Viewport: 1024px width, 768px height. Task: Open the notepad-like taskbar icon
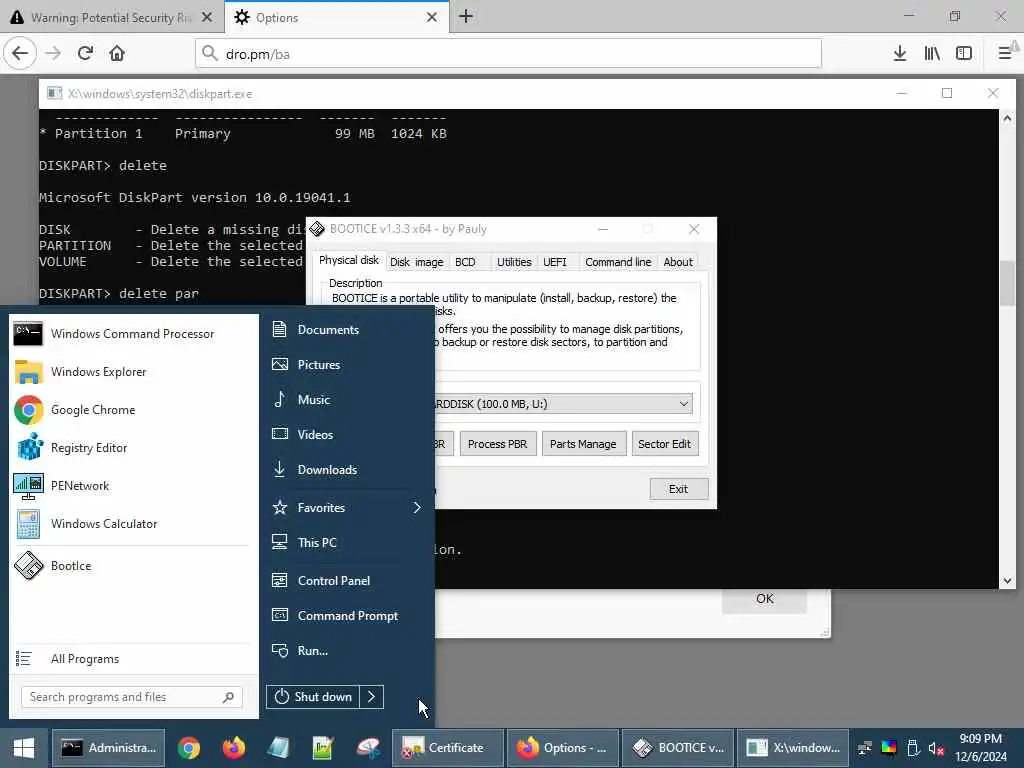[x=279, y=748]
